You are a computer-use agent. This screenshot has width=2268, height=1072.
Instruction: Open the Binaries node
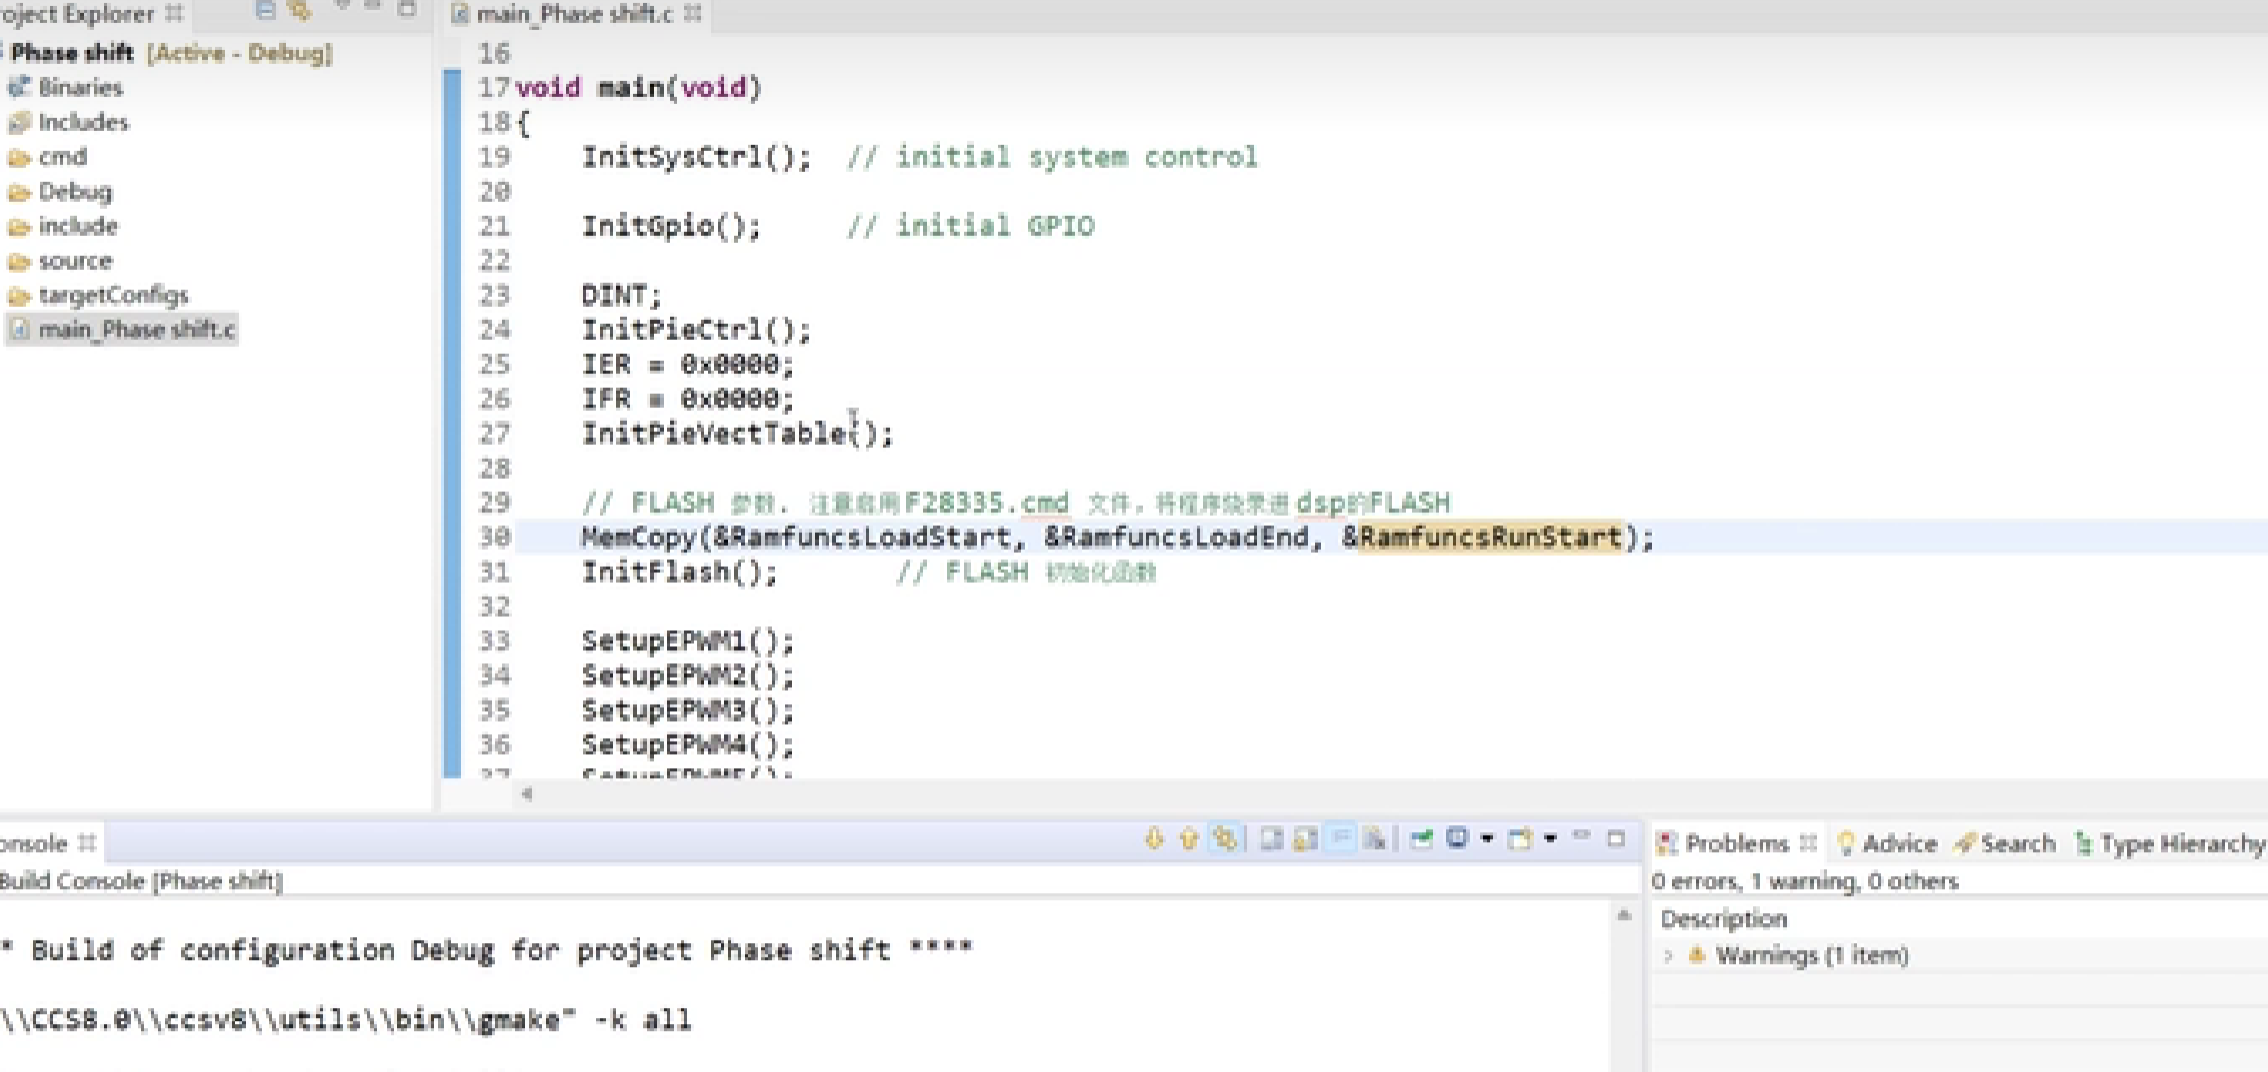(x=66, y=88)
